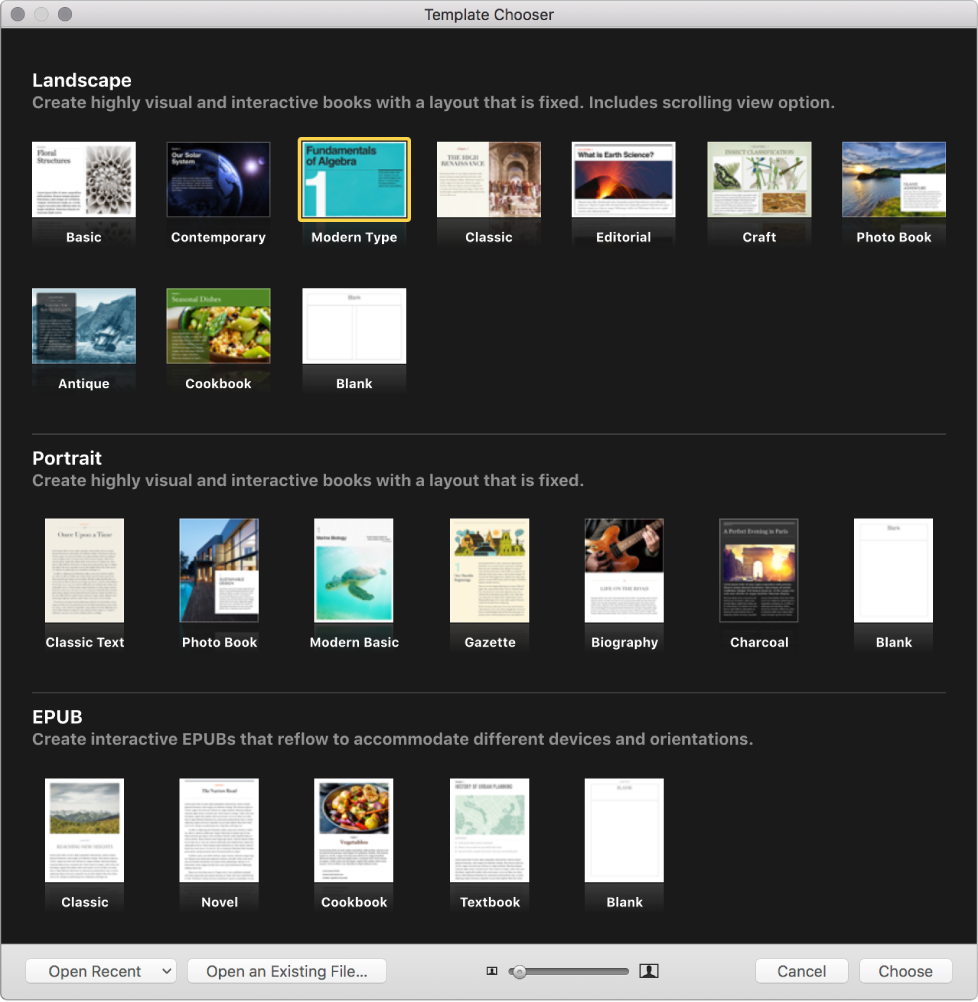Select the Blank portrait template

pyautogui.click(x=894, y=570)
